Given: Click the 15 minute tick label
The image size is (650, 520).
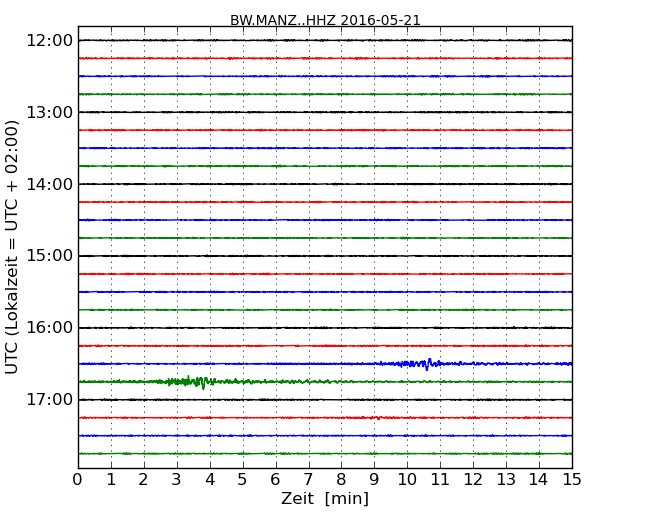Looking at the screenshot, I should point(572,480).
